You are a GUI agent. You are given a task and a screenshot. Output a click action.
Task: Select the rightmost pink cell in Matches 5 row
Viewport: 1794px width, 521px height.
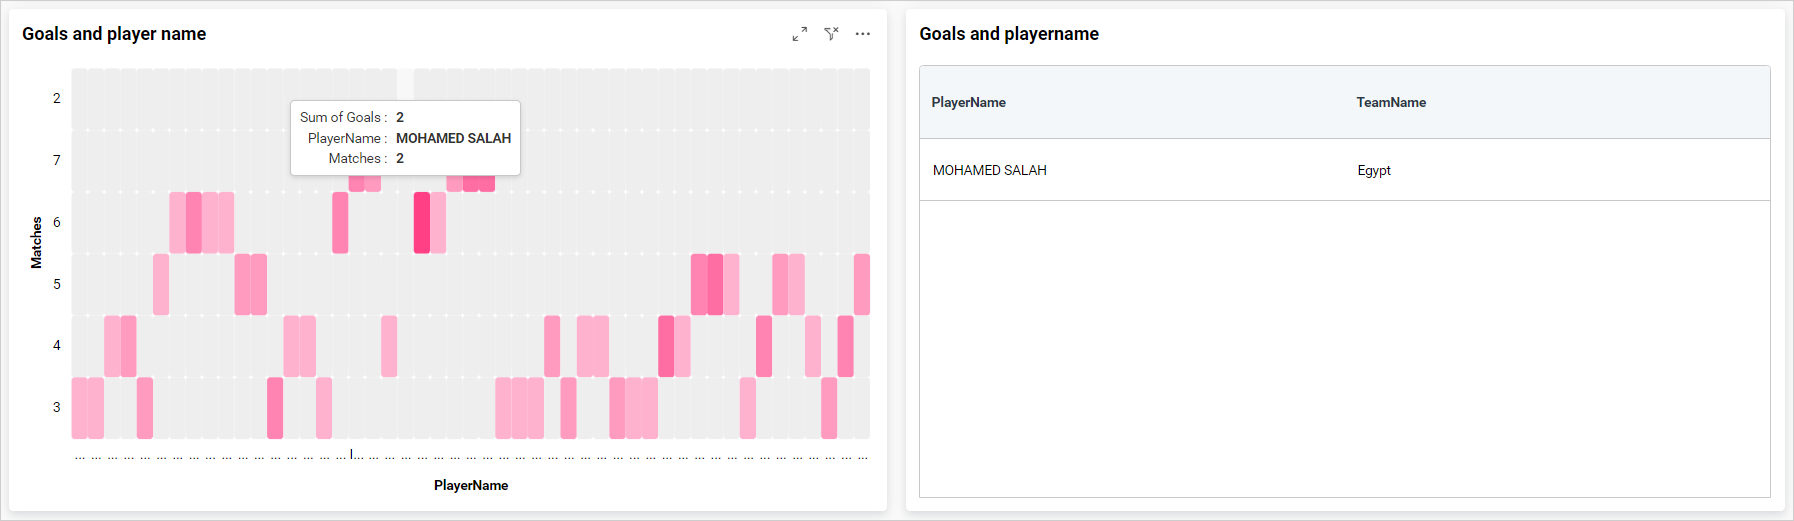point(861,284)
